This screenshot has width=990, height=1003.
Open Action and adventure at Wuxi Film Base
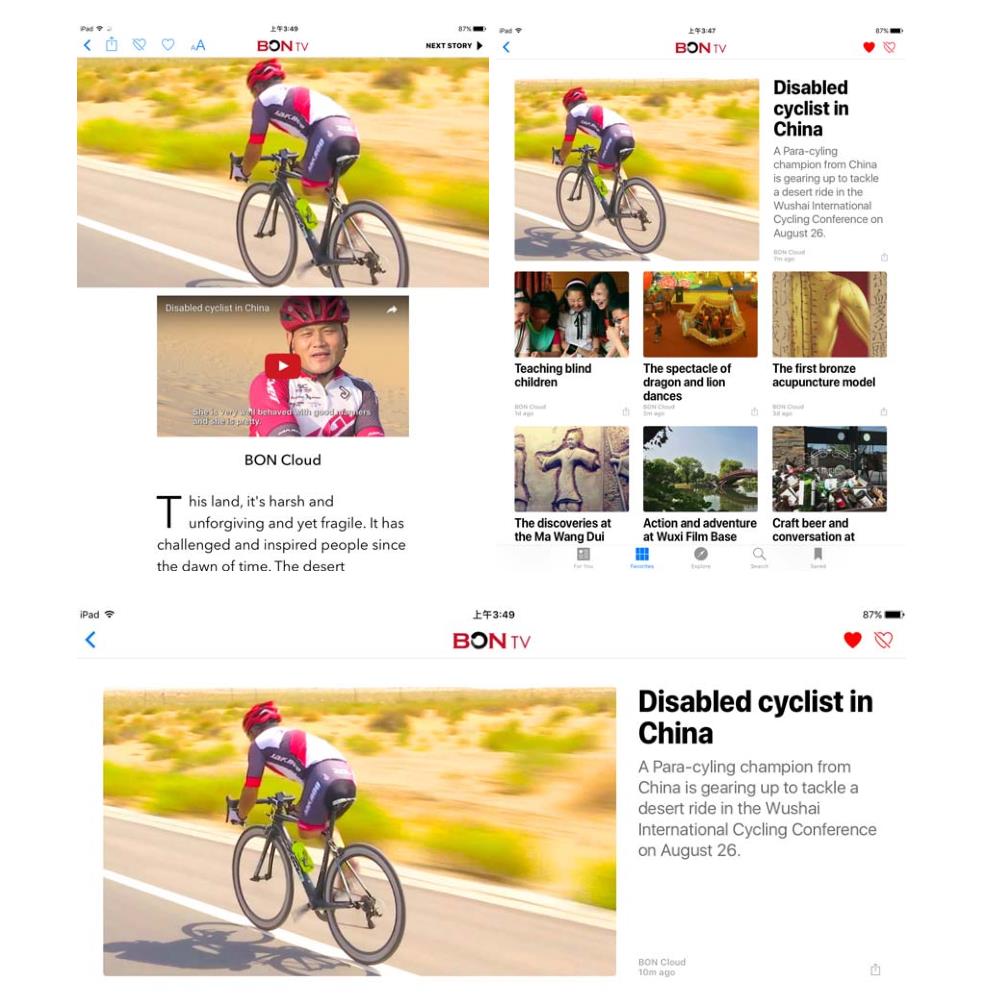pyautogui.click(x=700, y=530)
